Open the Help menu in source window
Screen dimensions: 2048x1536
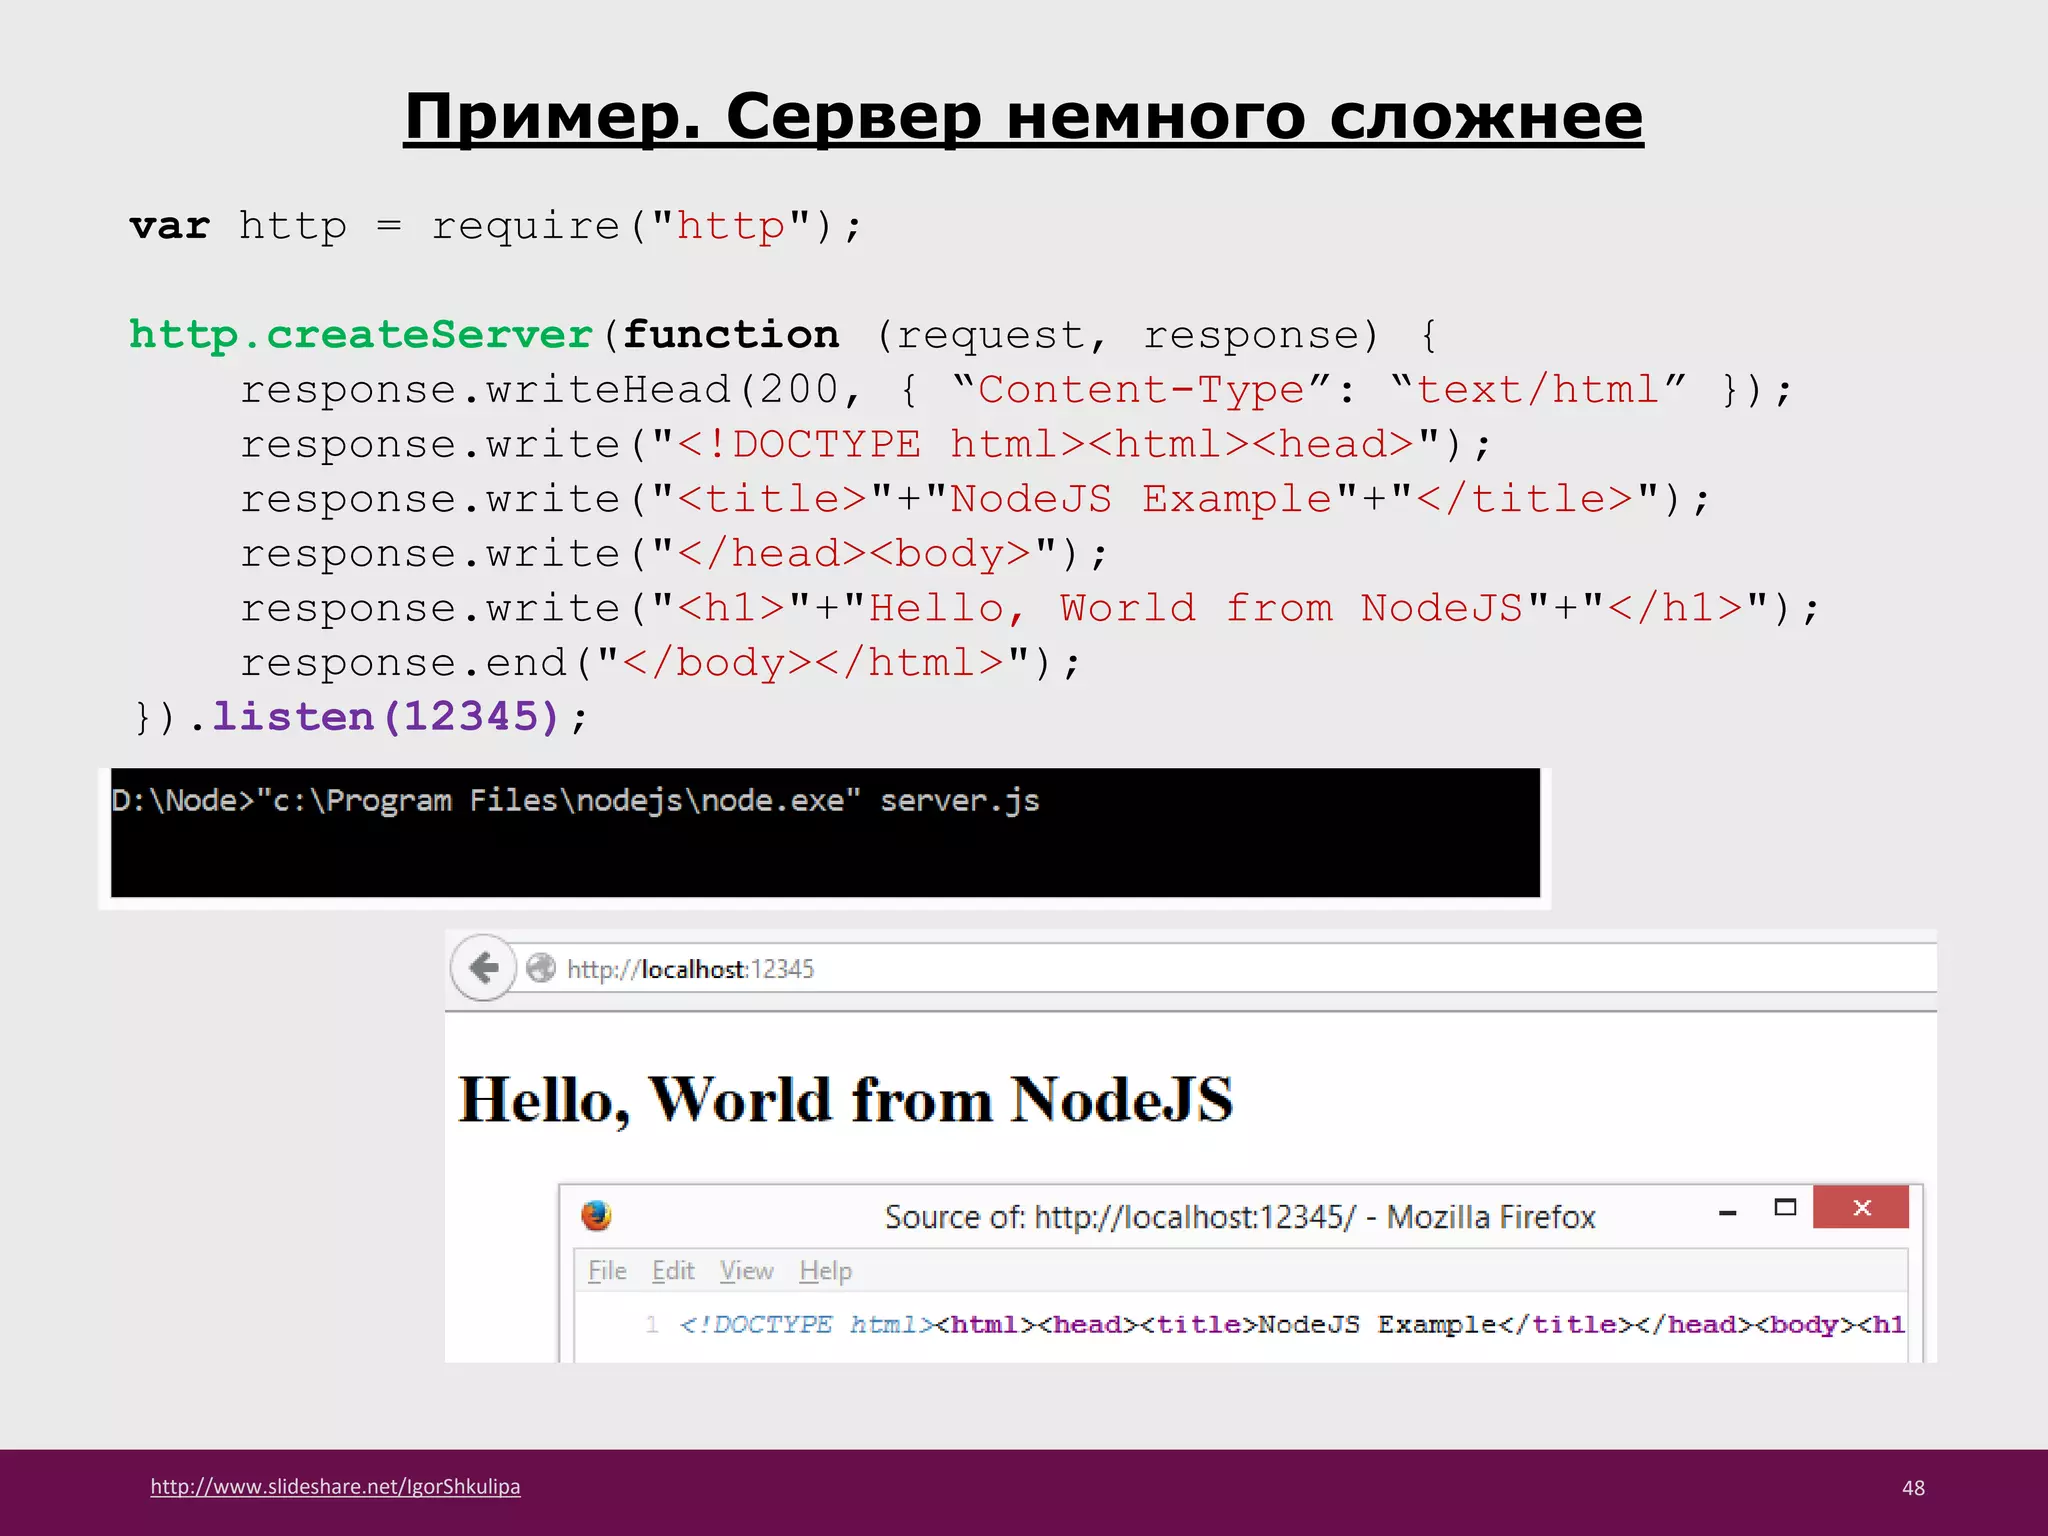(825, 1271)
